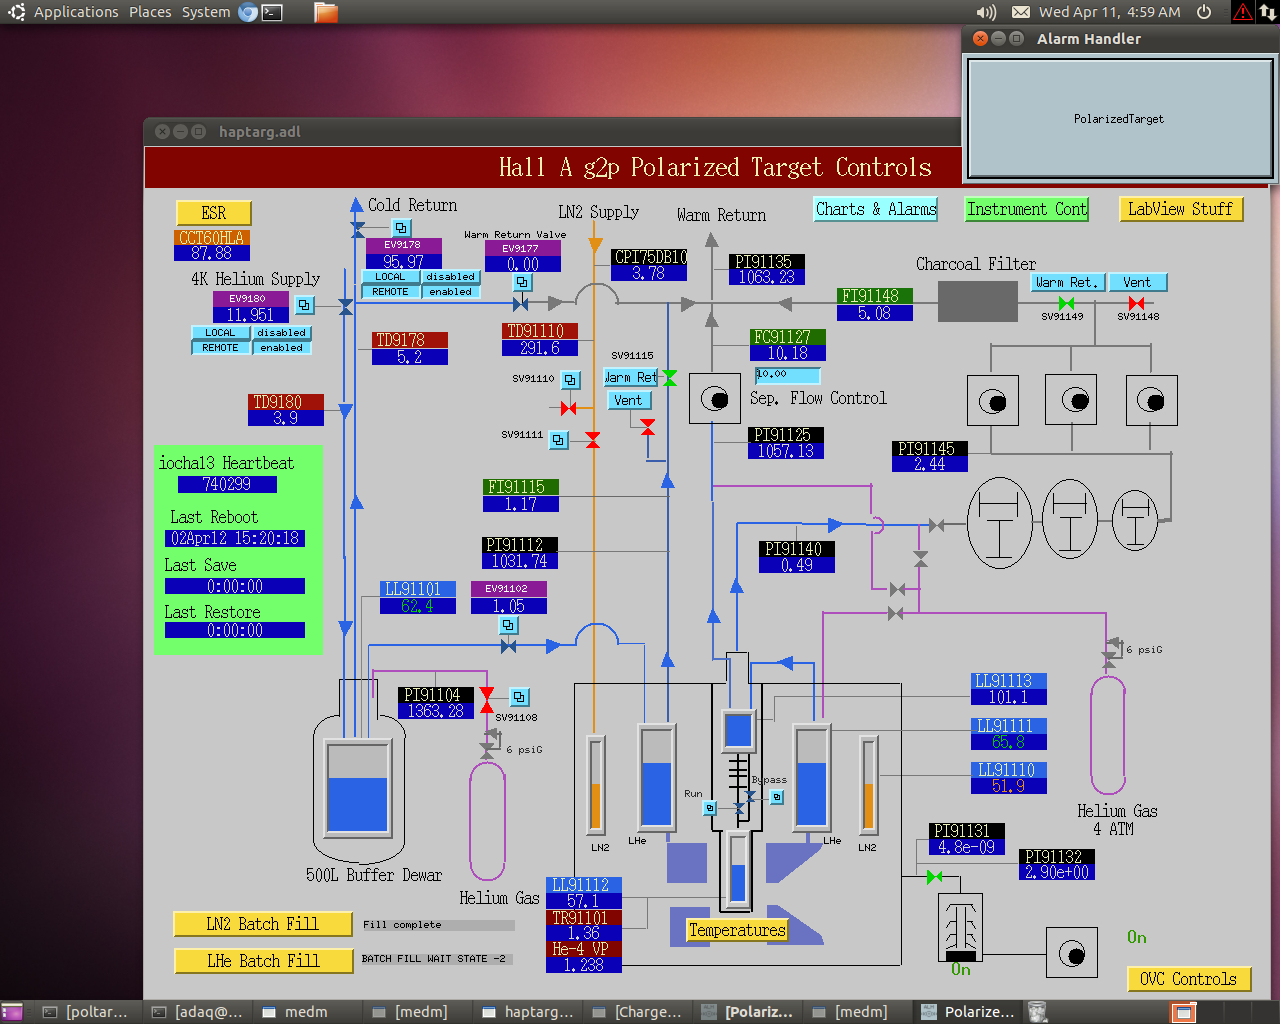Screen dimensions: 1280x1024
Task: Open the terminal launcher in top panel
Action: click(x=272, y=12)
